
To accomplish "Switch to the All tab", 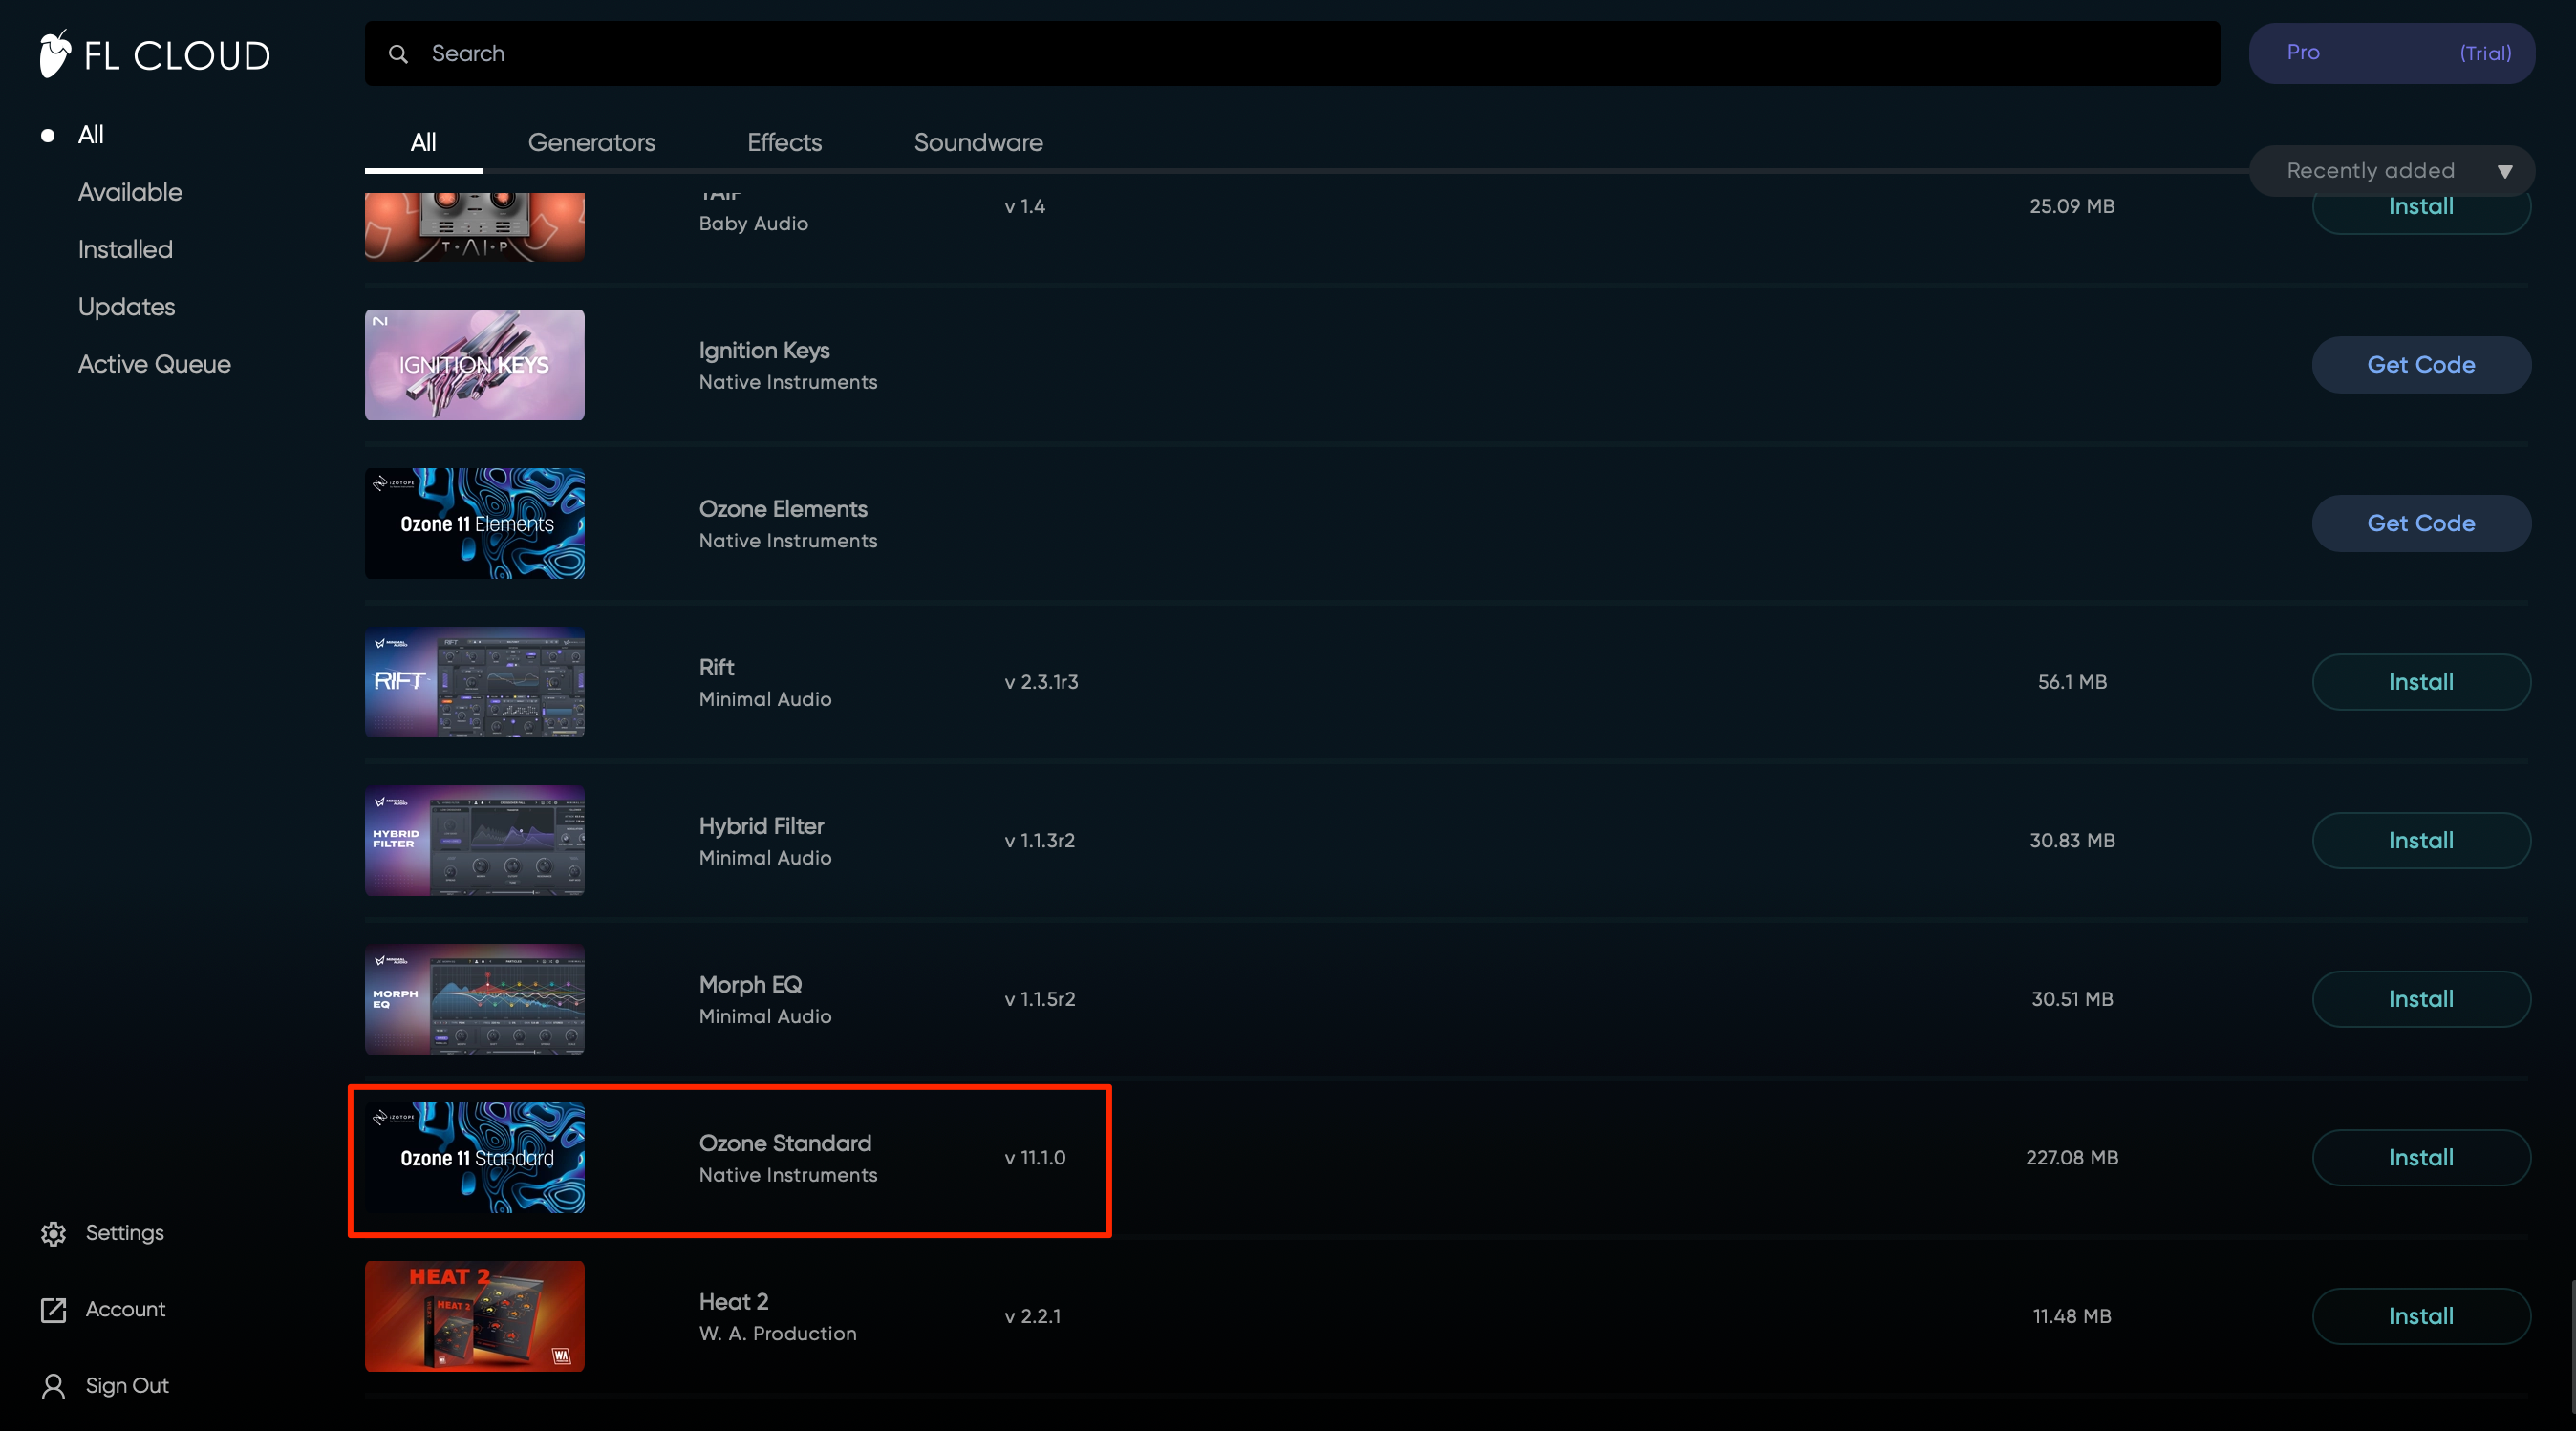I will [x=423, y=143].
